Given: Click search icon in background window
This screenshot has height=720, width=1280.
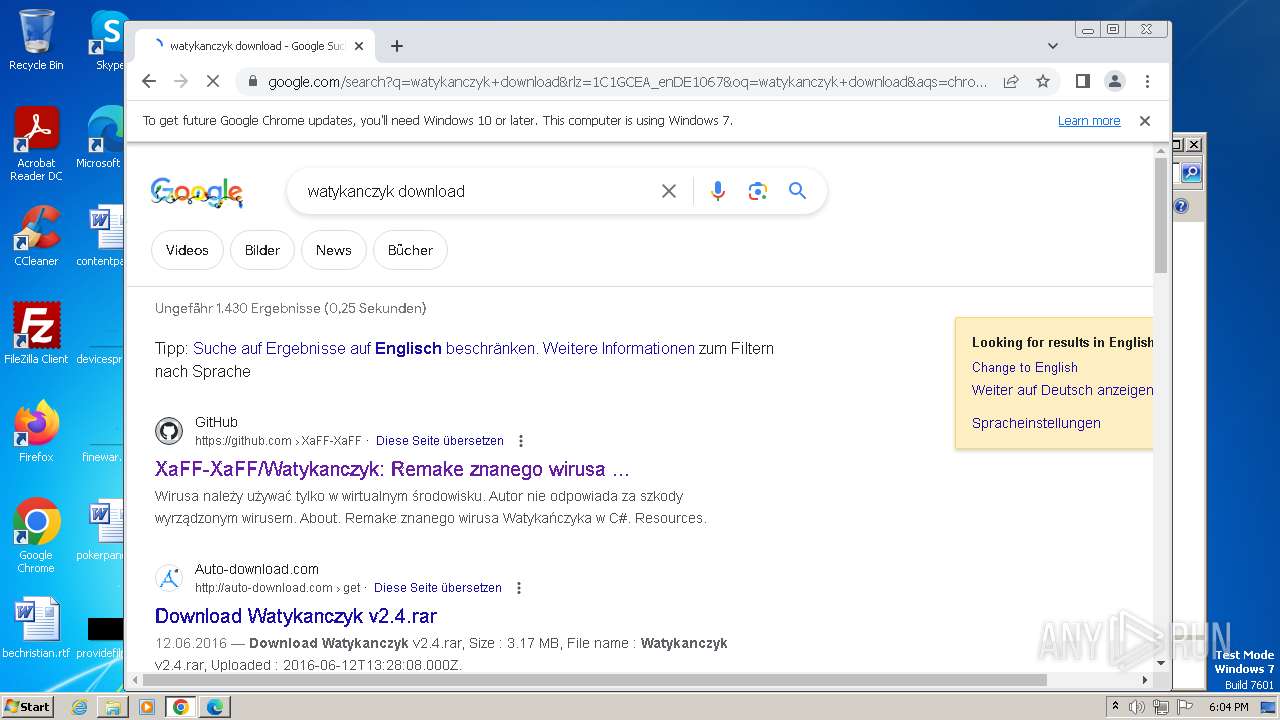Looking at the screenshot, I should click(x=1190, y=173).
